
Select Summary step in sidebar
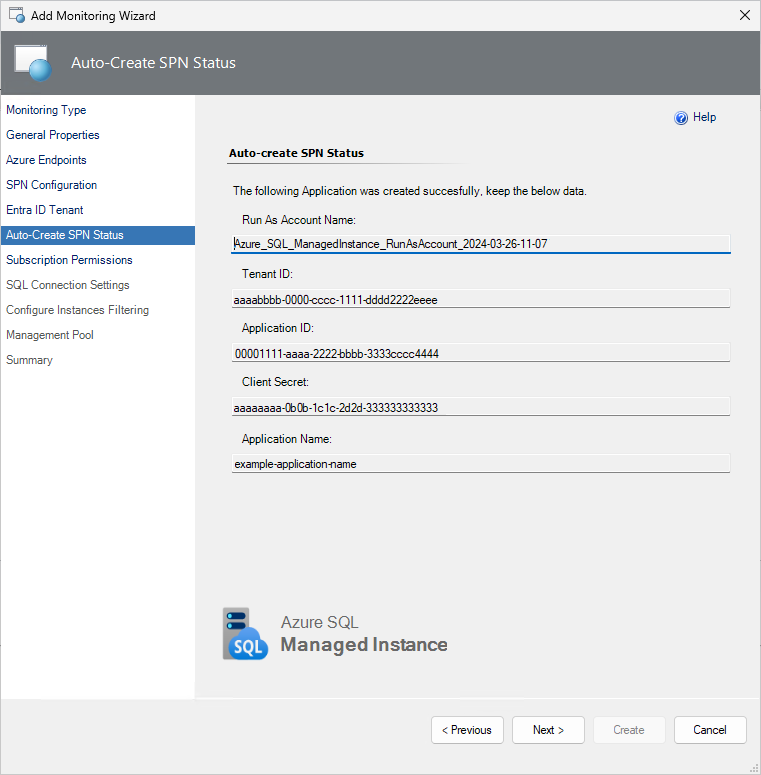[29, 360]
